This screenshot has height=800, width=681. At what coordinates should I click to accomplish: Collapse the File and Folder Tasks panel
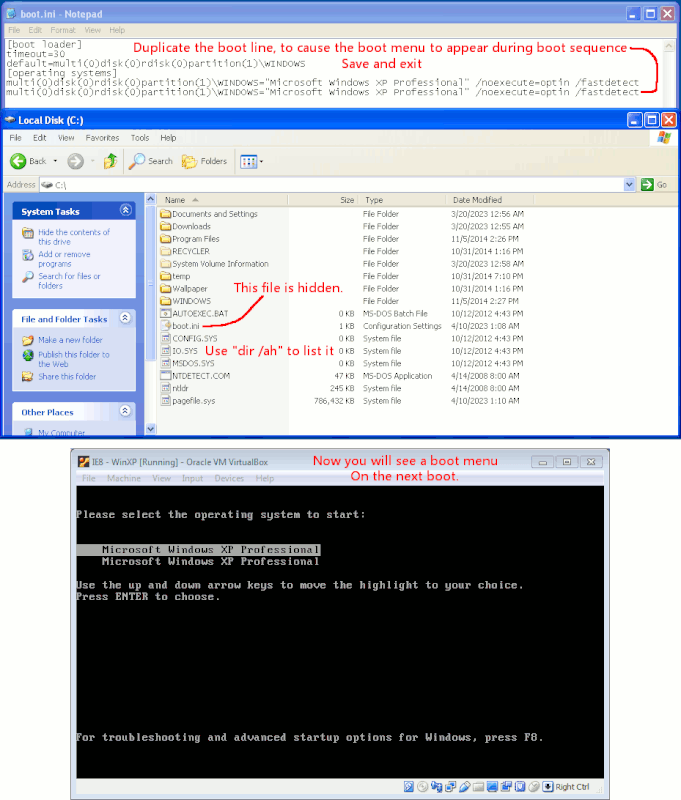coord(125,318)
